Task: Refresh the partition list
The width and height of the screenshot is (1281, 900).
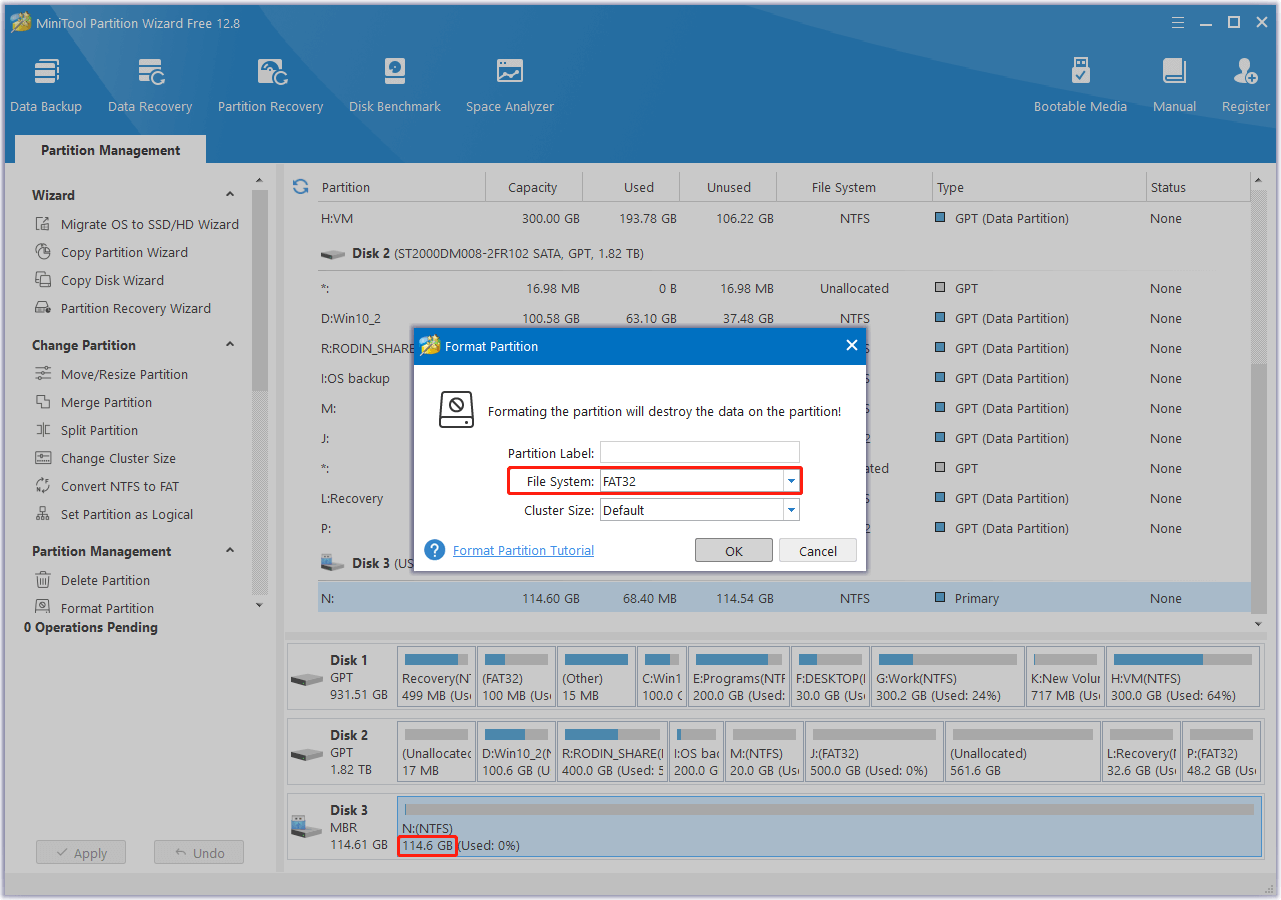Action: 300,187
